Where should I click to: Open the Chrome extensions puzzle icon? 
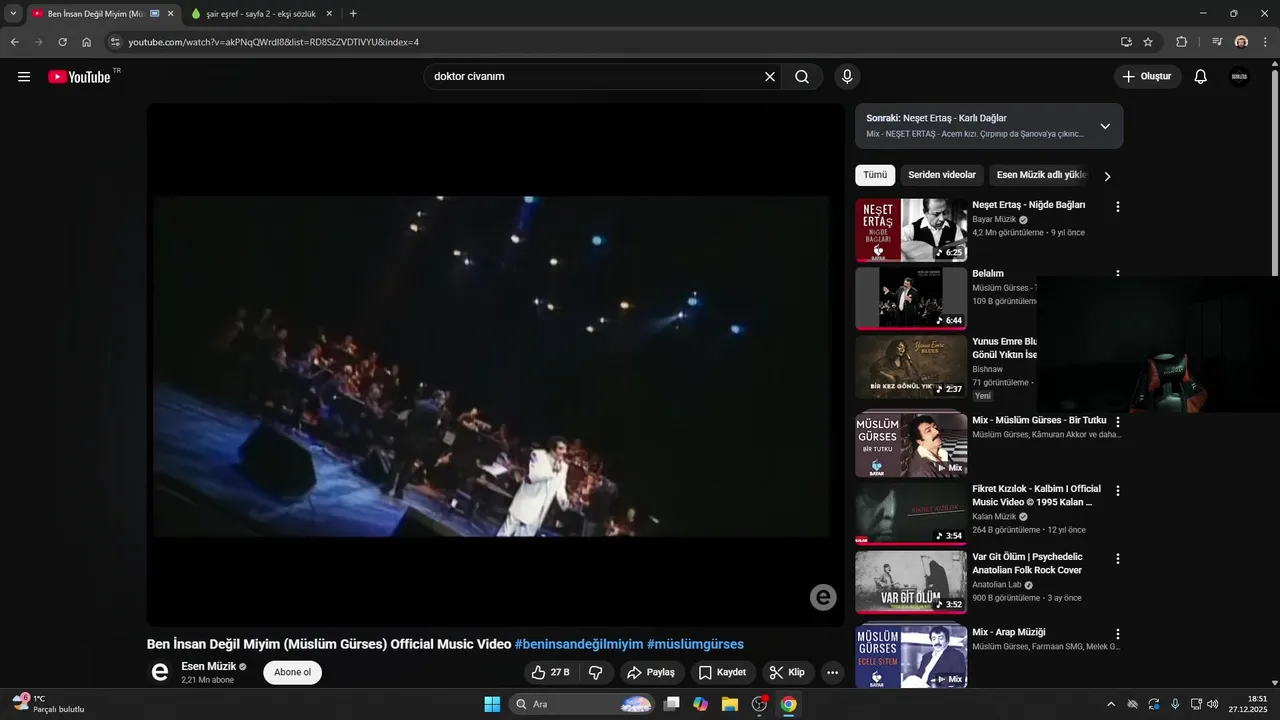pos(1182,42)
